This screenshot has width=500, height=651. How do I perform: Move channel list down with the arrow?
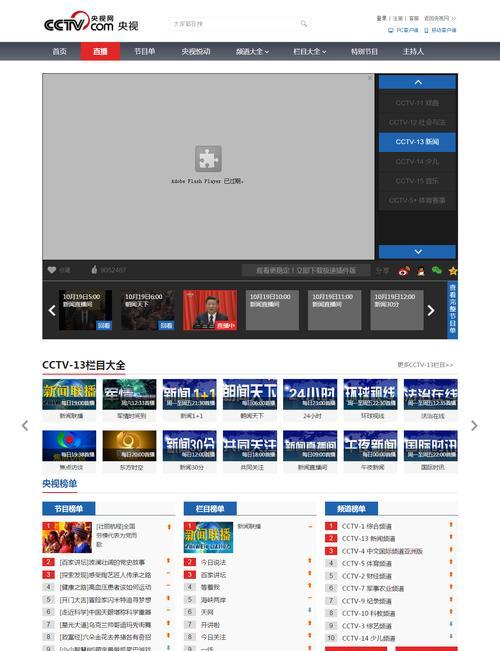coord(417,252)
